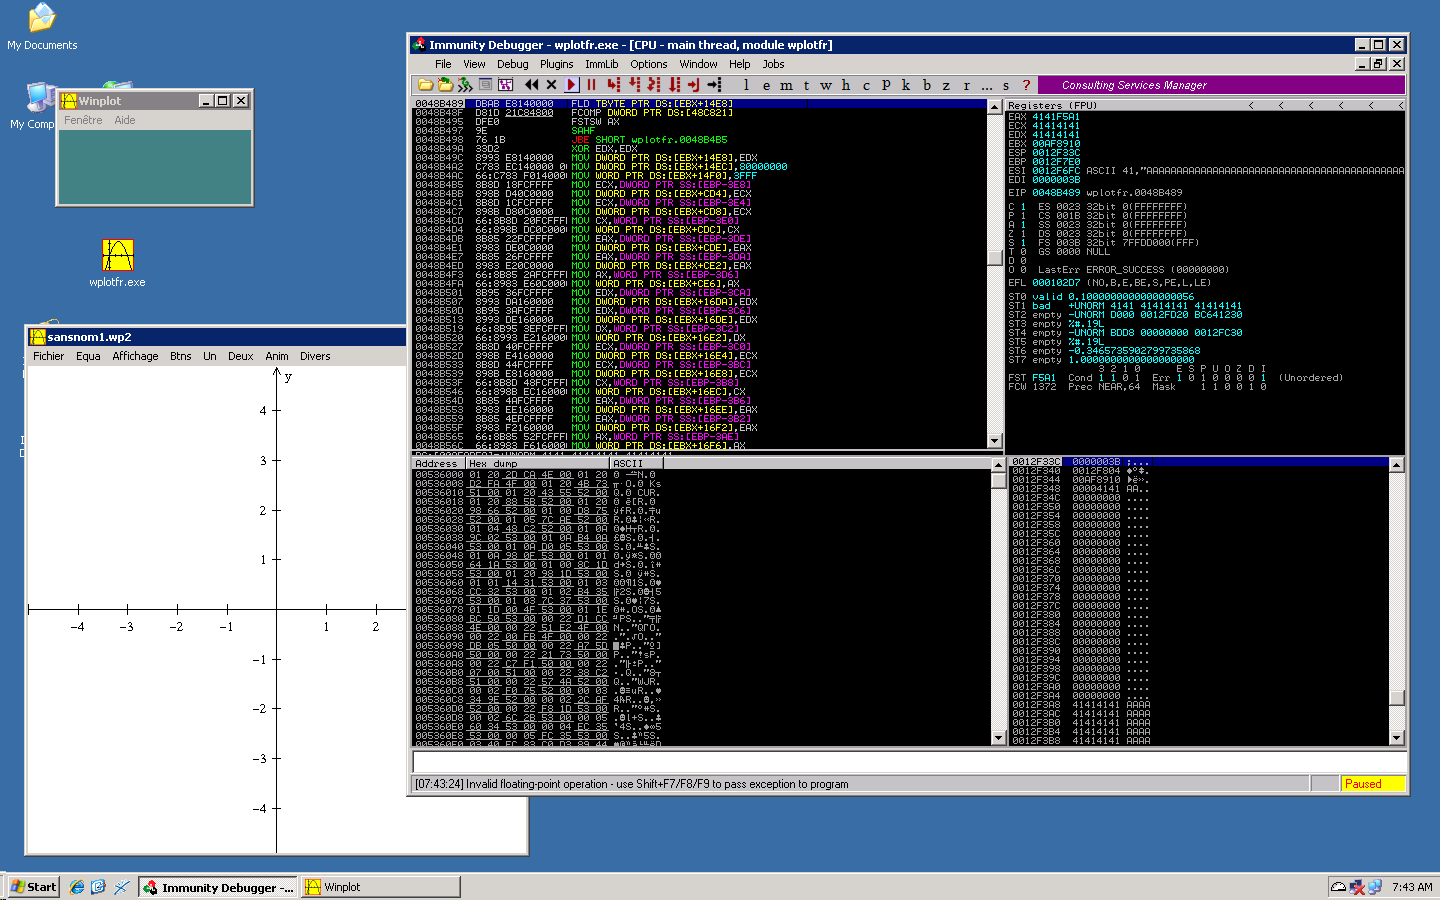Select the wplotfr.exe desktop icon
The height and width of the screenshot is (900, 1440).
[117, 264]
